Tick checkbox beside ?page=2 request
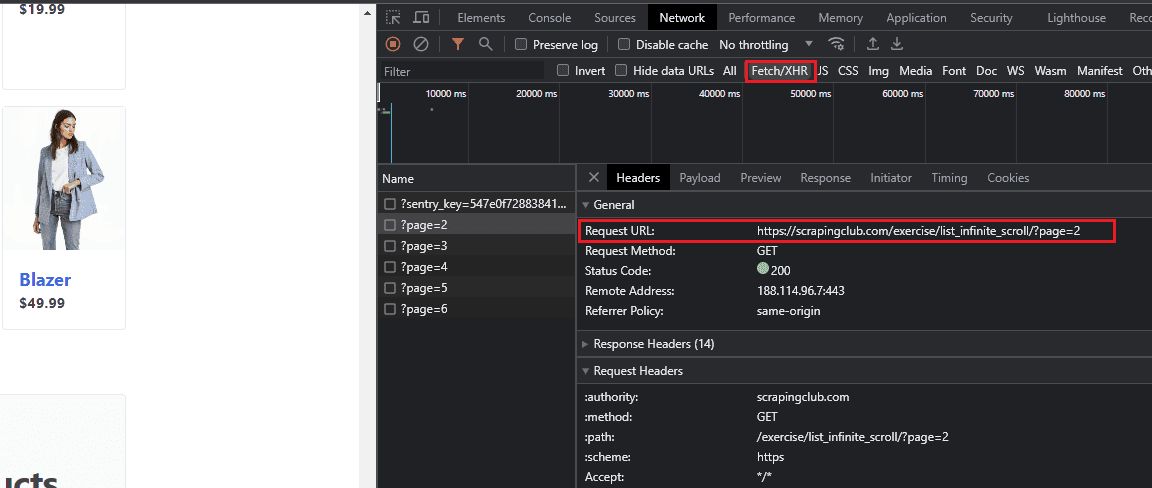The image size is (1152, 488). point(390,225)
